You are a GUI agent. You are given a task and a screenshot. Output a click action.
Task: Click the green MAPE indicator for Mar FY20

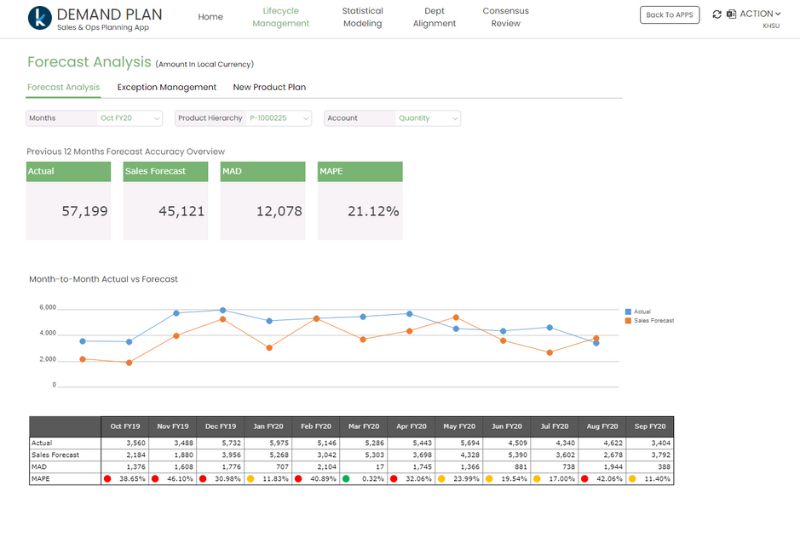[346, 479]
